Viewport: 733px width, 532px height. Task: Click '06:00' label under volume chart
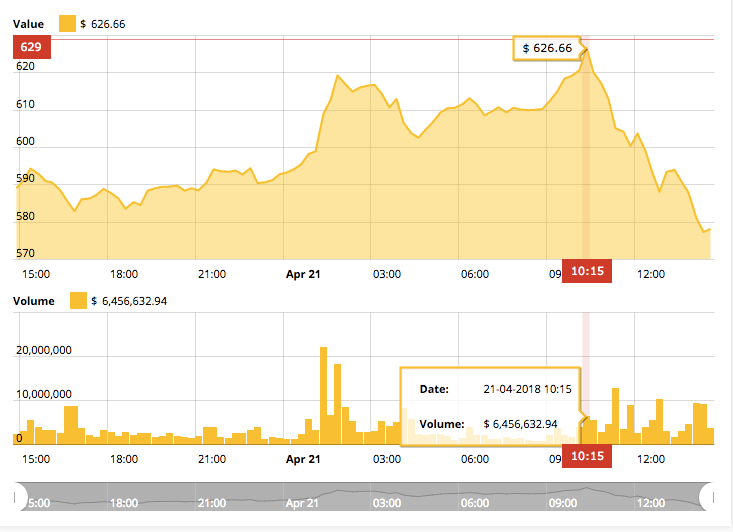pyautogui.click(x=475, y=459)
